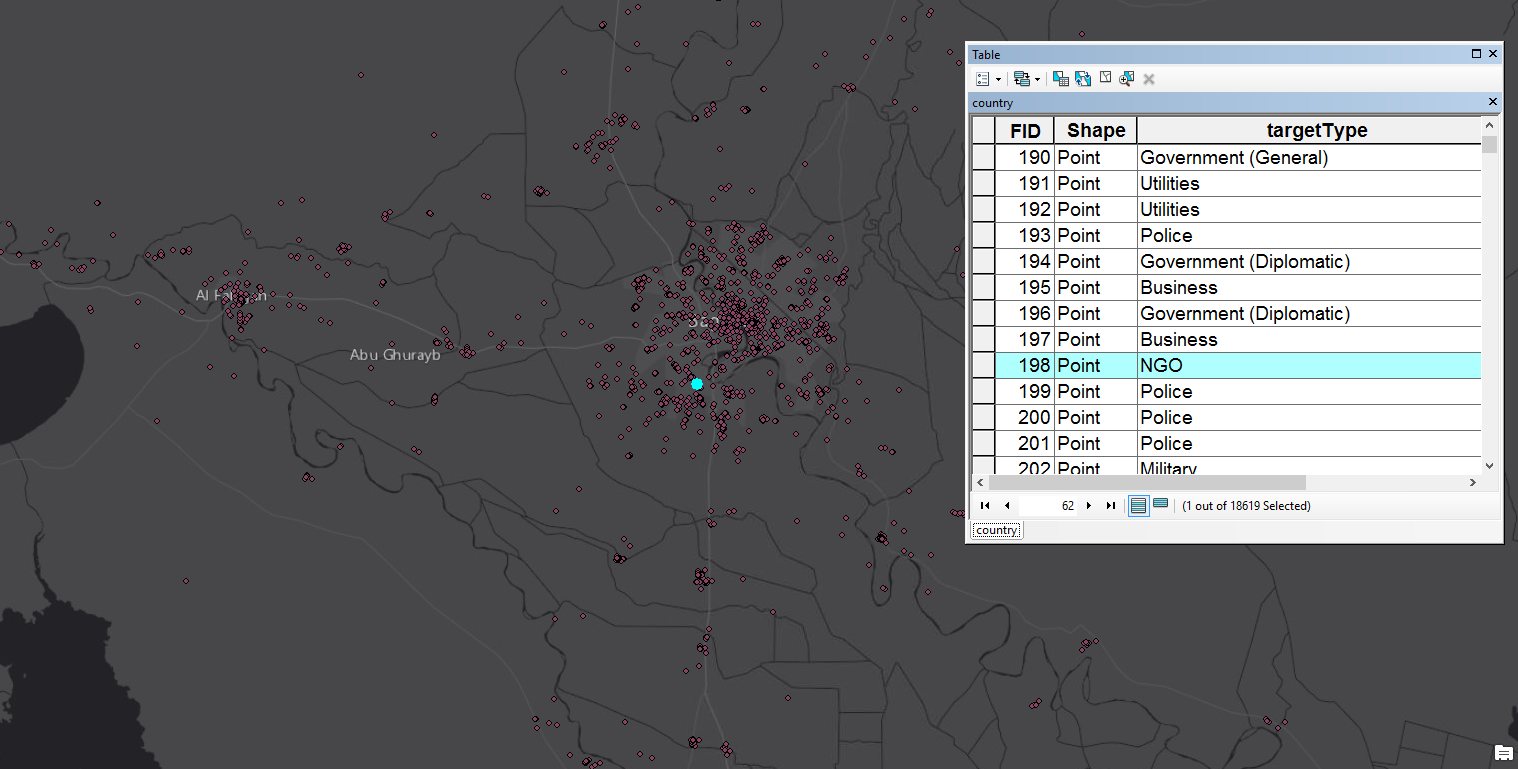Image resolution: width=1518 pixels, height=769 pixels.
Task: Open the Table Options menu icon
Action: click(983, 79)
